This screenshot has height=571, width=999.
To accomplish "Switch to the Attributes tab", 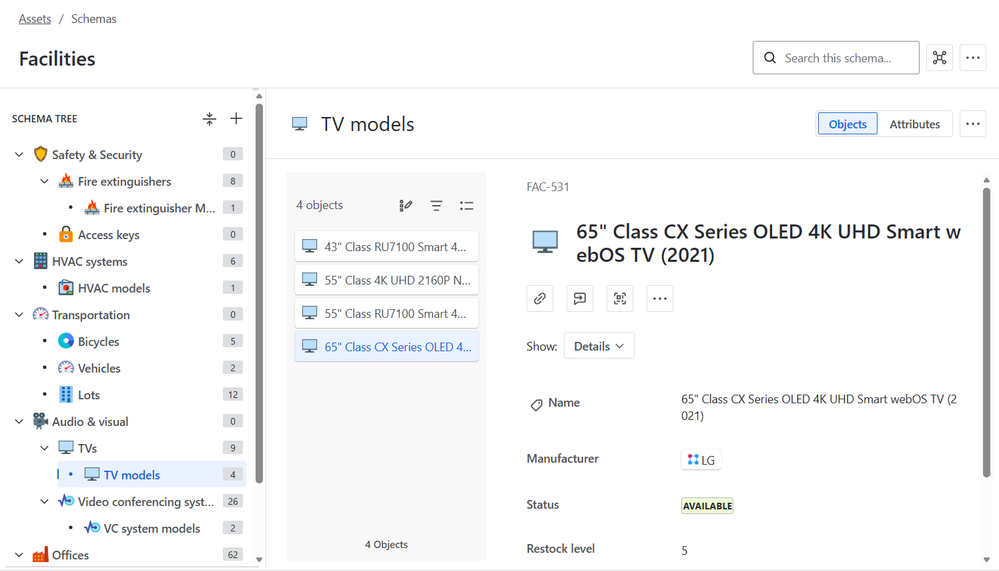I will pos(915,124).
